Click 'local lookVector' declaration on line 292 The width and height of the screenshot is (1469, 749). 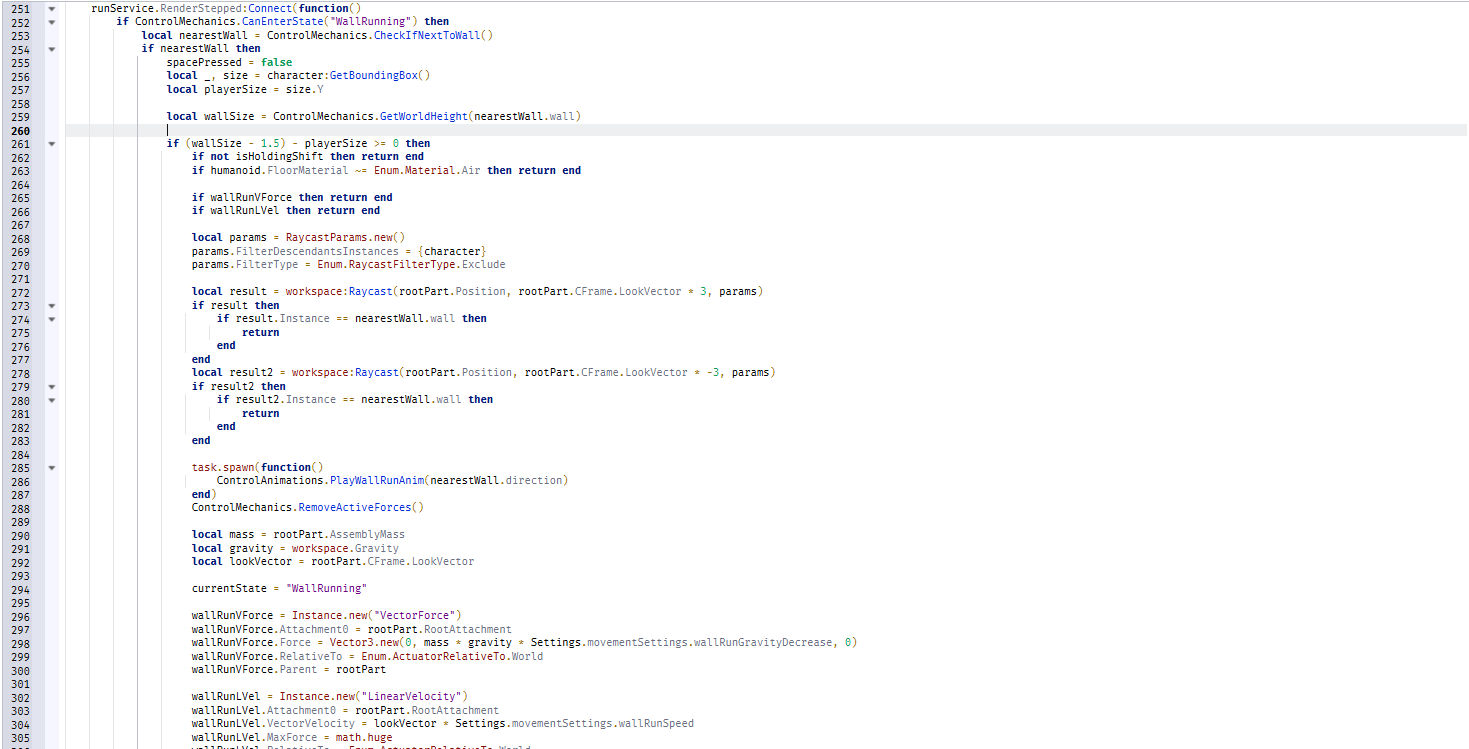[x=242, y=562]
